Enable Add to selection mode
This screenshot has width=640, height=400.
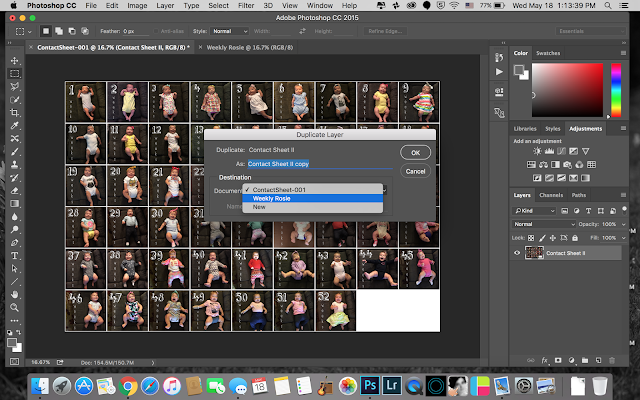click(x=59, y=31)
